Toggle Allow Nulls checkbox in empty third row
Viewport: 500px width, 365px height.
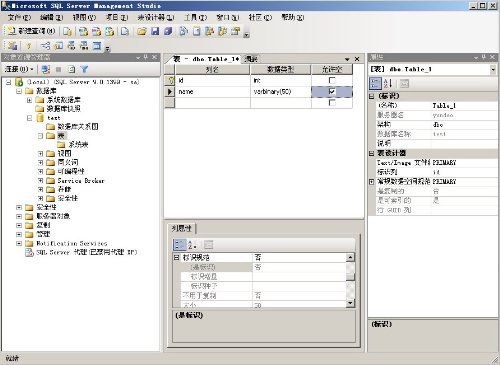[332, 103]
